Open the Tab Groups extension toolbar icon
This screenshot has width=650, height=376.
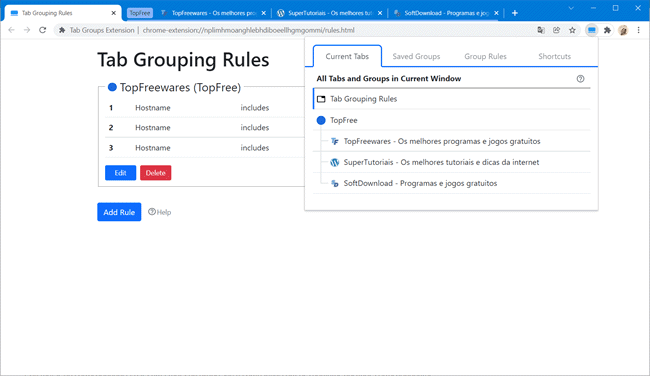coord(592,30)
